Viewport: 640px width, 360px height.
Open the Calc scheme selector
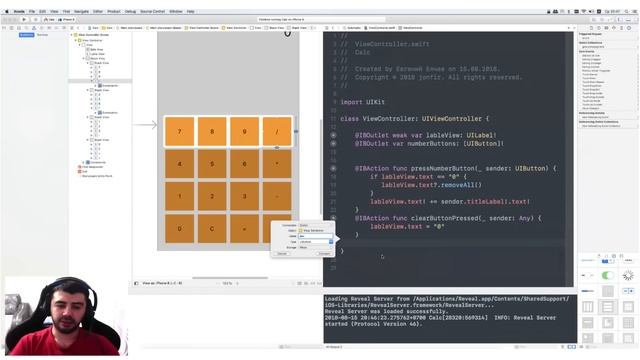click(49, 19)
